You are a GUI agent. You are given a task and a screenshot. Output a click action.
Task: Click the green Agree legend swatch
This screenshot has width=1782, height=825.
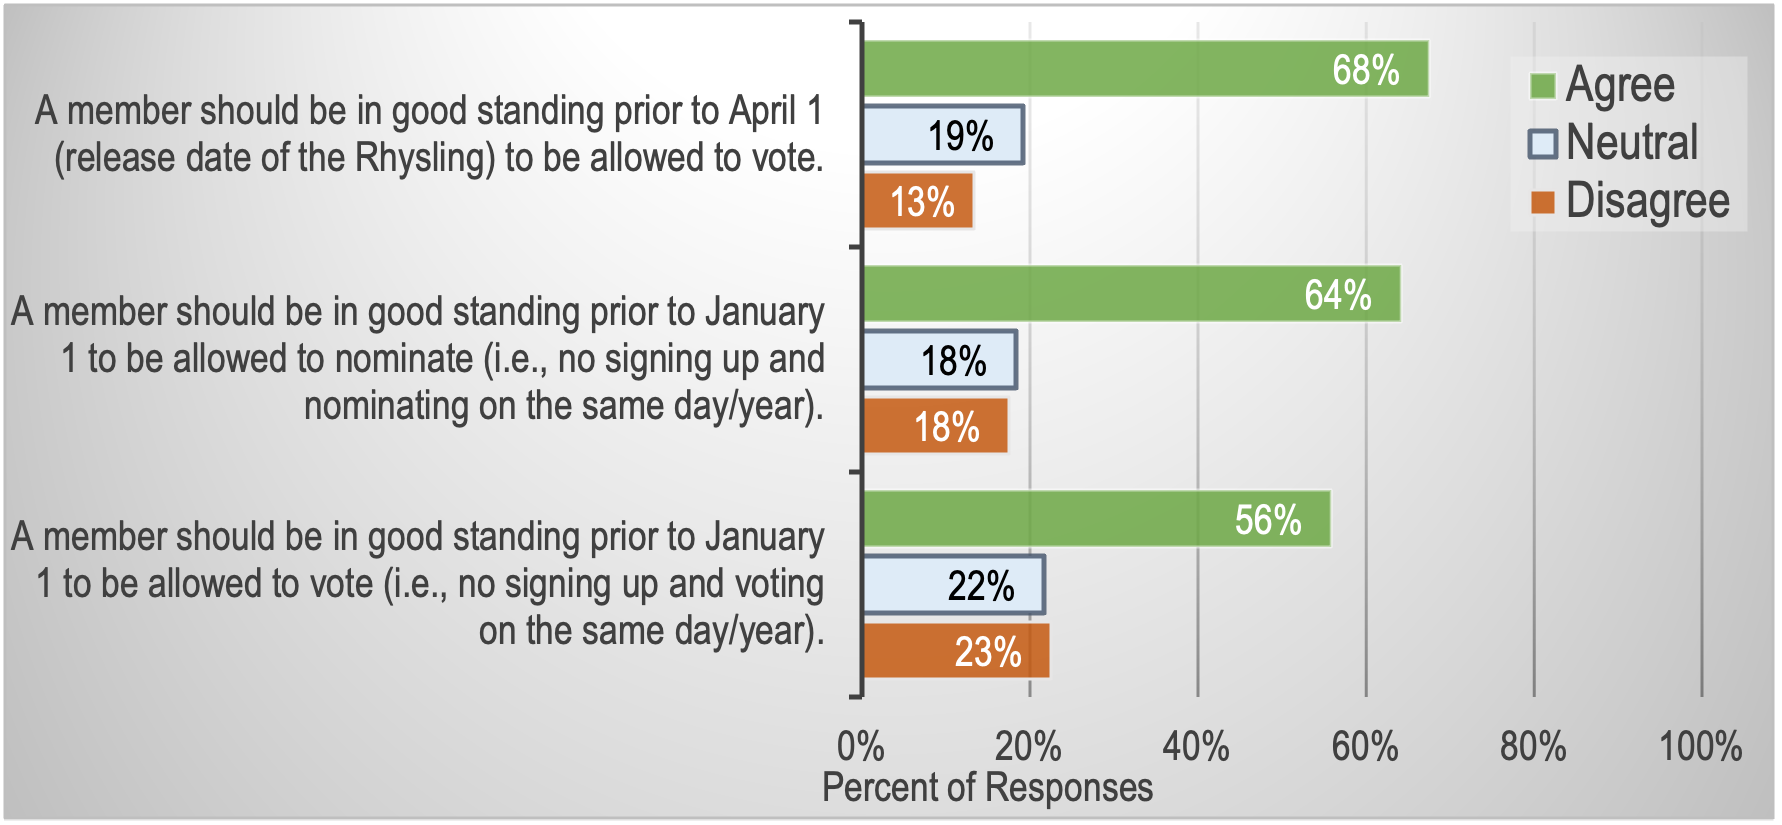(x=1543, y=86)
